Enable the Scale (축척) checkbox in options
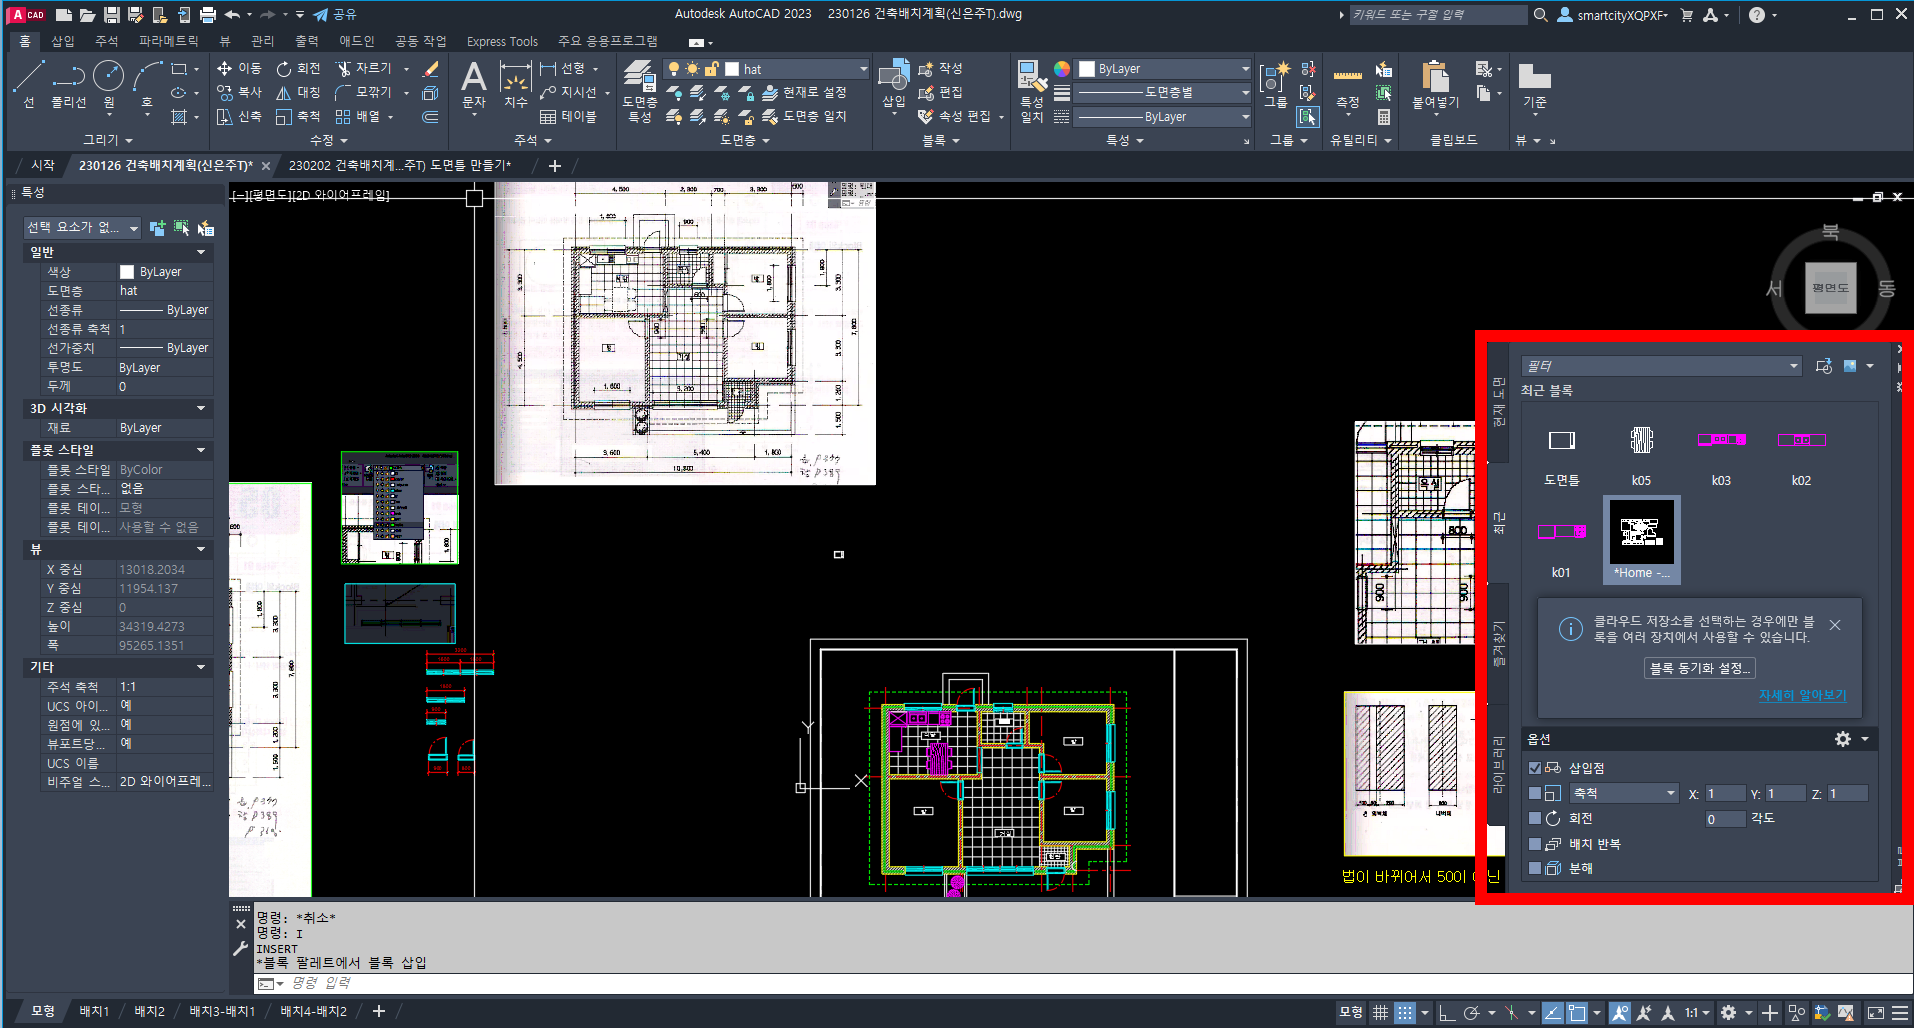The image size is (1914, 1028). pyautogui.click(x=1535, y=793)
